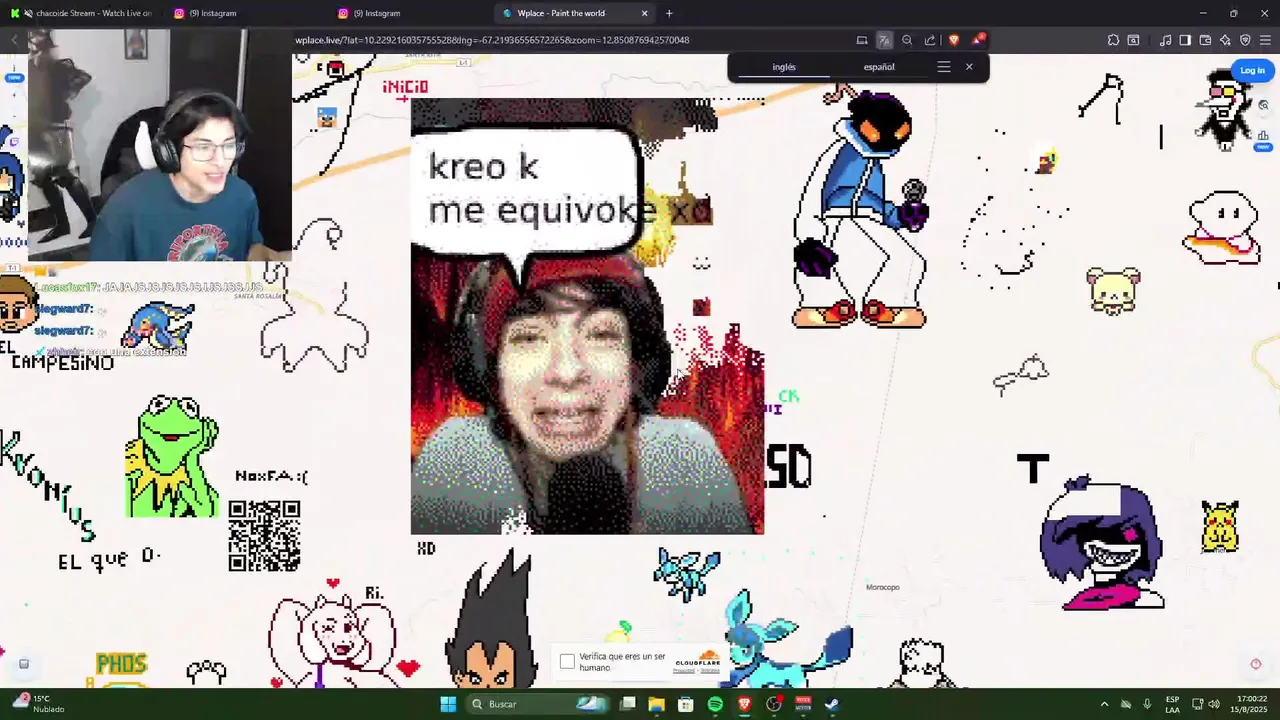The height and width of the screenshot is (720, 1280).
Task: Select the español language tab
Action: tap(879, 67)
